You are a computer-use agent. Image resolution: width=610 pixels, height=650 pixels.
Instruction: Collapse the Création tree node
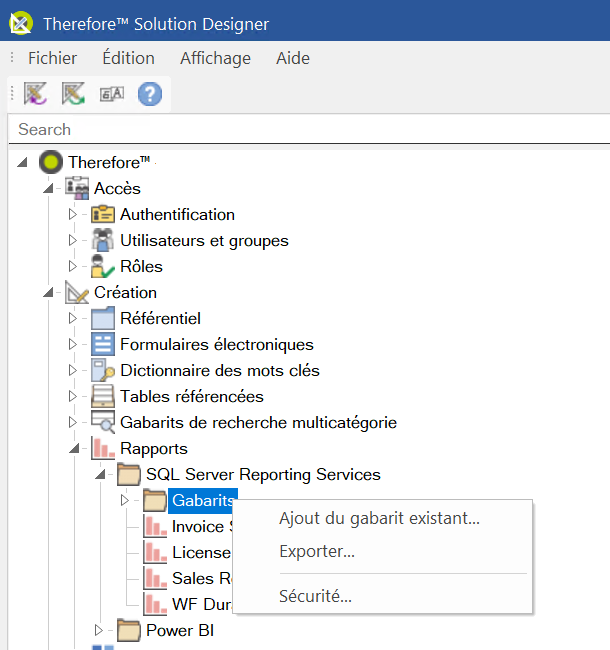point(48,292)
